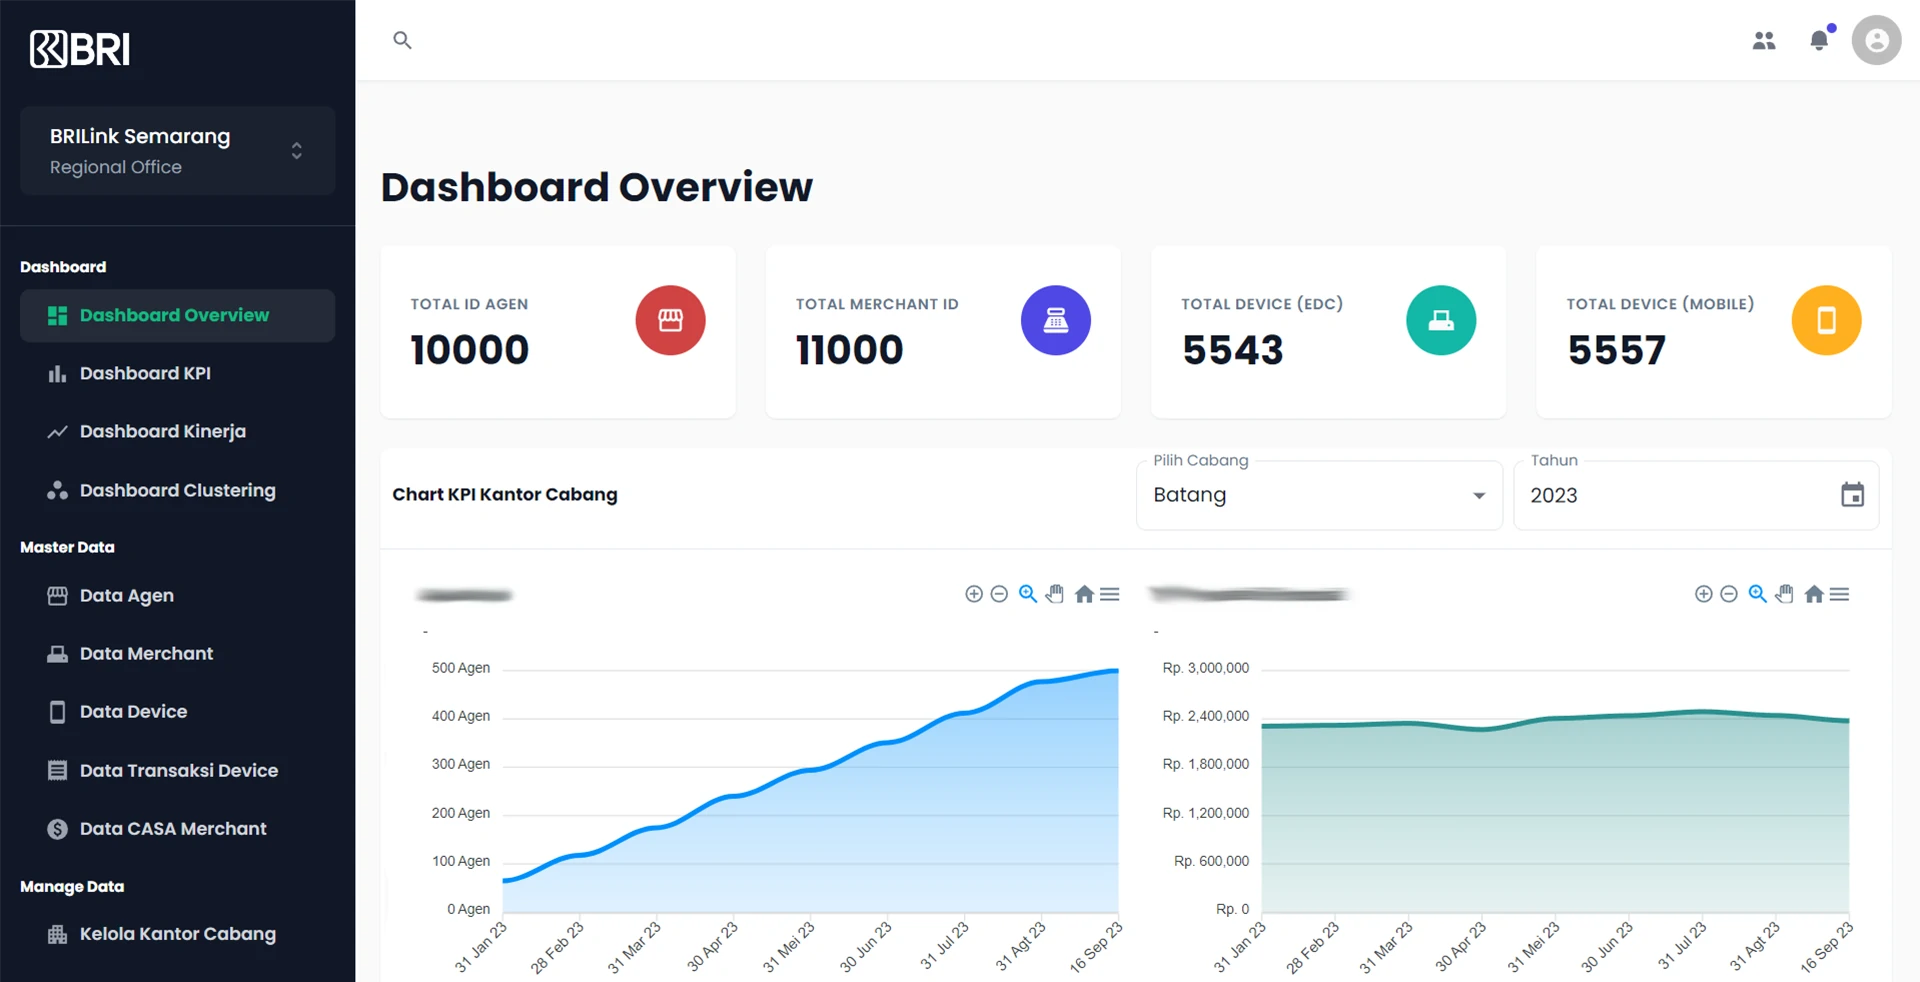Screen dimensions: 1920x982
Task: Enable panning hand tool on left chart
Action: (1055, 594)
